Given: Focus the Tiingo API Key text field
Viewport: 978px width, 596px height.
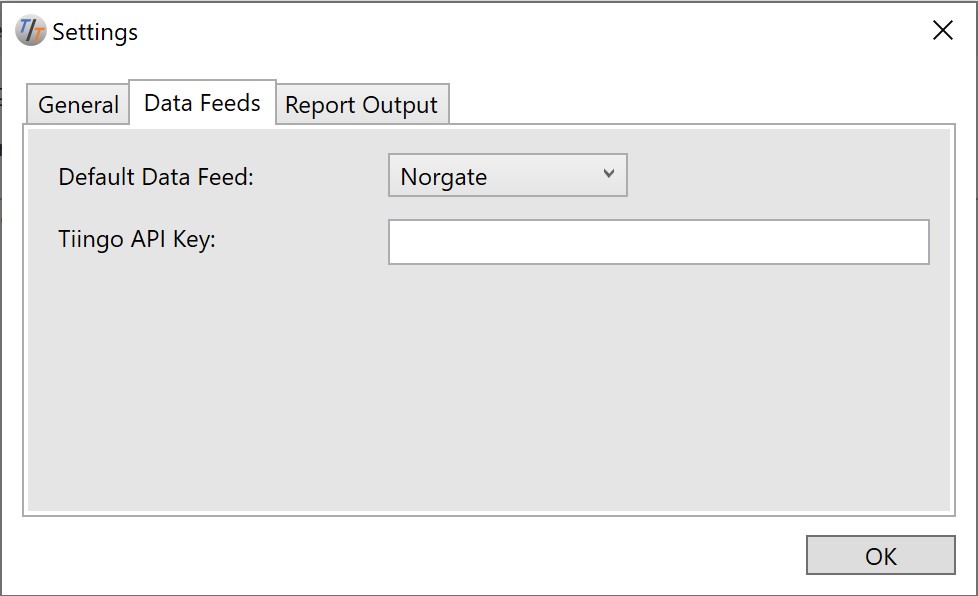Looking at the screenshot, I should click(659, 242).
